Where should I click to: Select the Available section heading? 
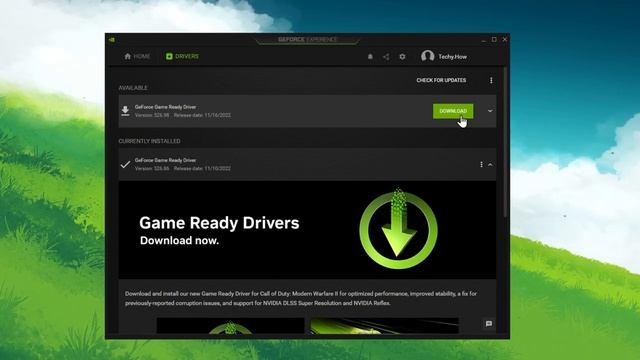point(133,88)
